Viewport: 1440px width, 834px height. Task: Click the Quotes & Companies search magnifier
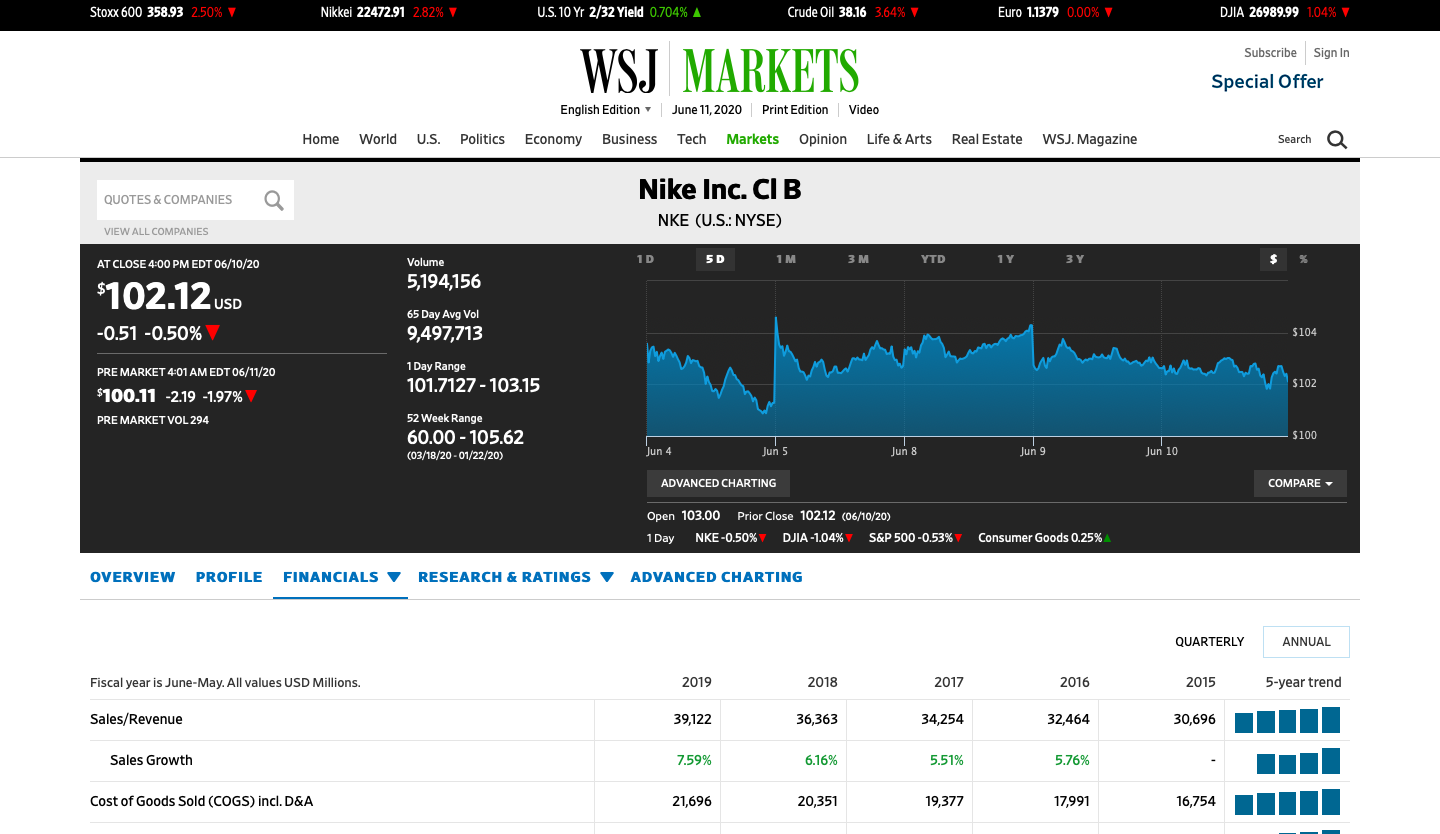tap(273, 200)
